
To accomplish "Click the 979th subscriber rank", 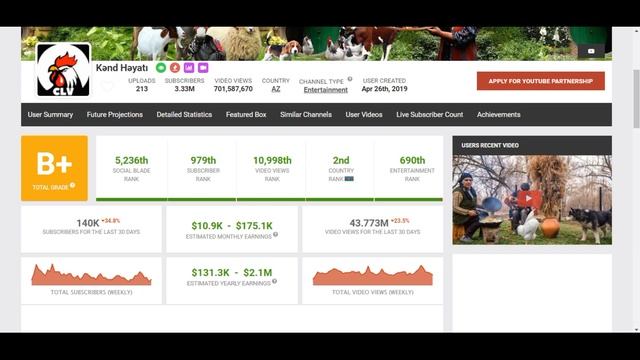I will point(203,160).
